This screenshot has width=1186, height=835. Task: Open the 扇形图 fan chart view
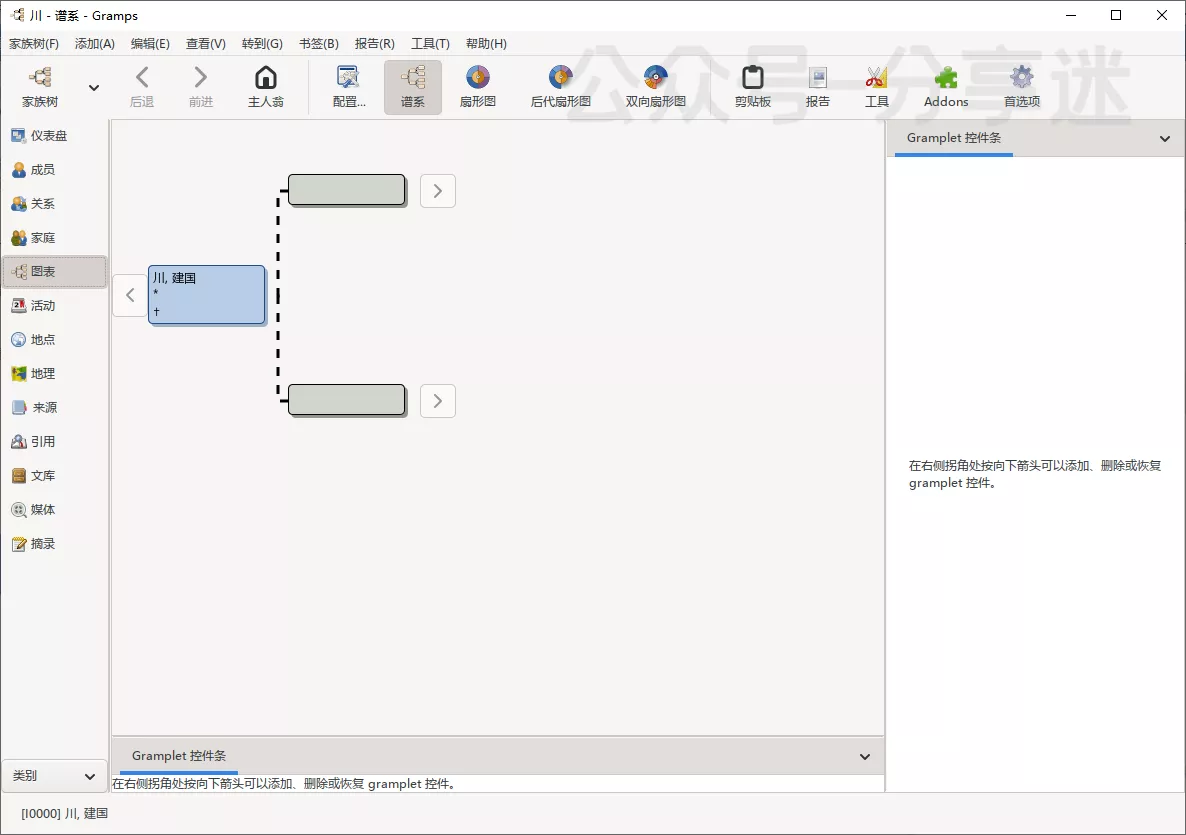(x=477, y=78)
